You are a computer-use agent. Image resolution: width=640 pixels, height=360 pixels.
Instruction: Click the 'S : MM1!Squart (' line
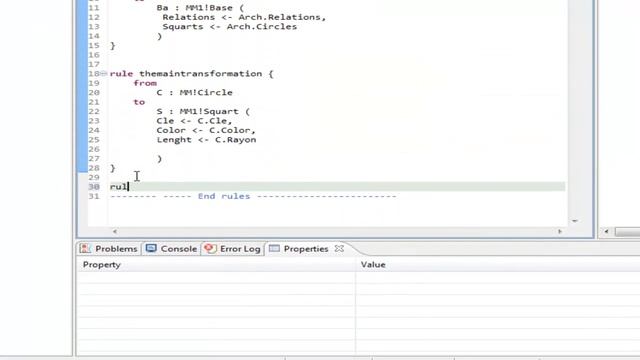click(203, 111)
